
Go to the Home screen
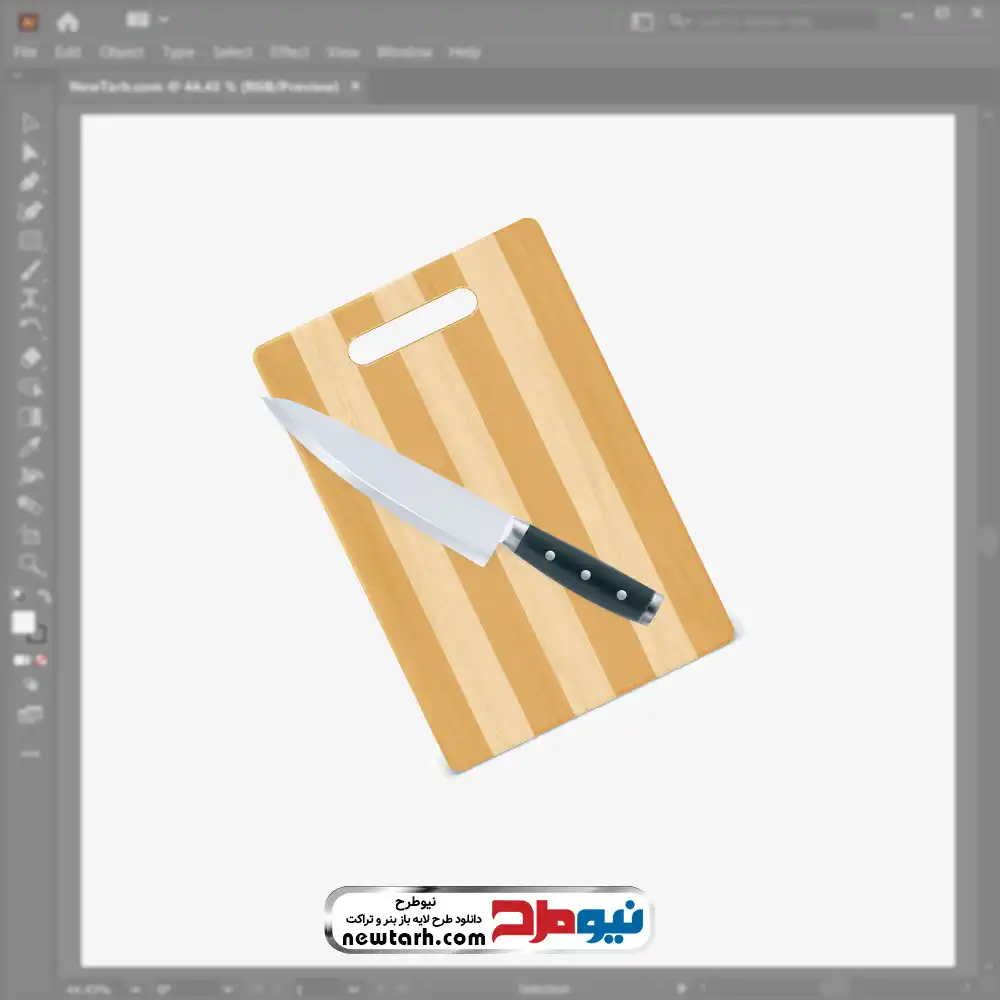[x=68, y=21]
